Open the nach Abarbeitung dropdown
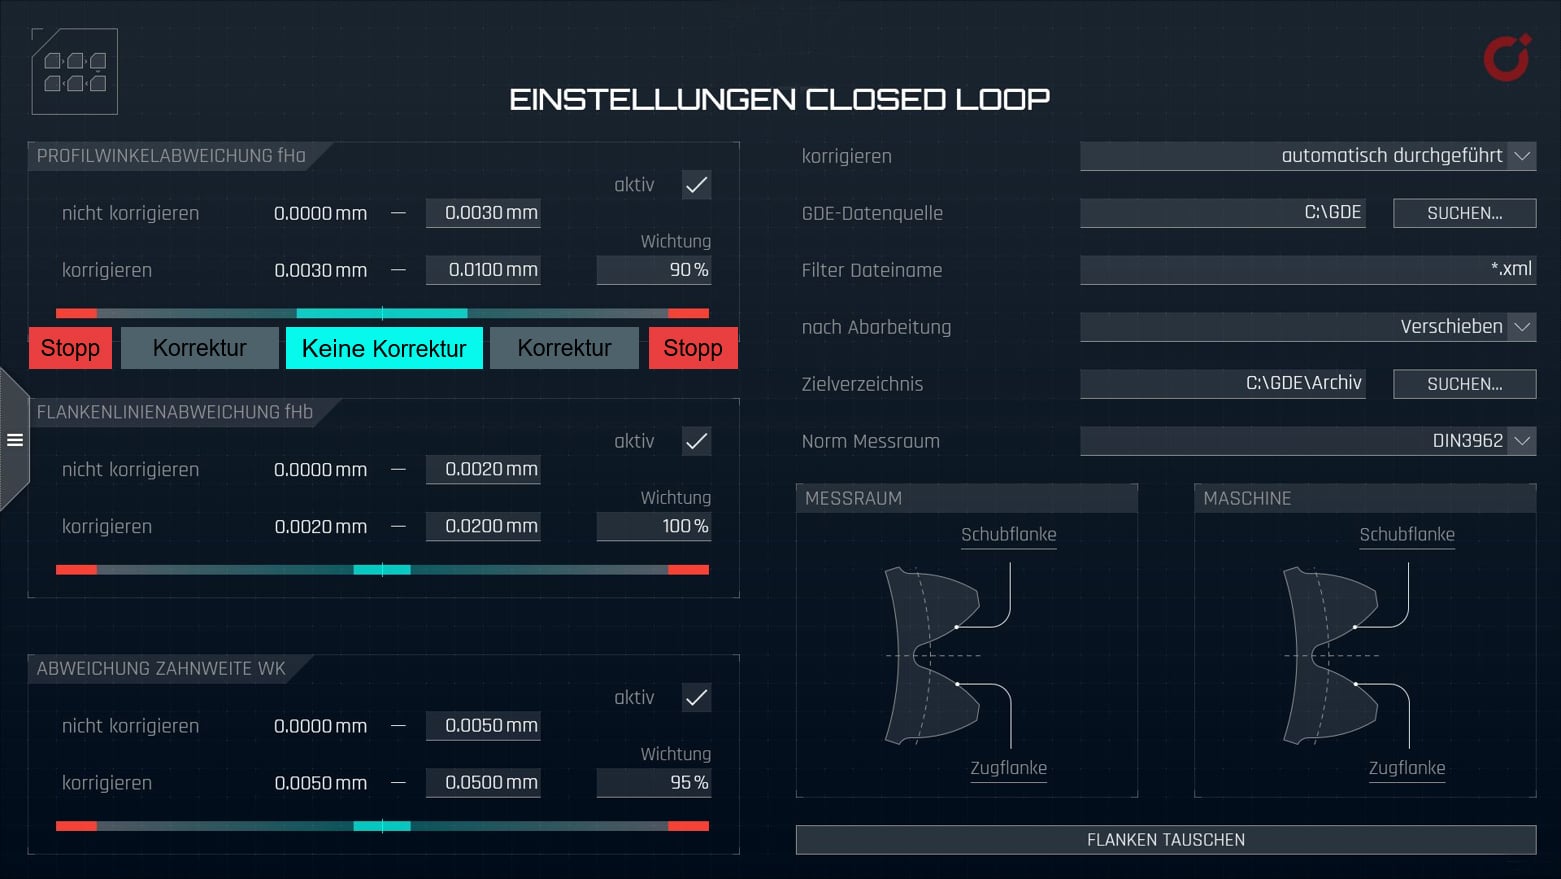Image resolution: width=1561 pixels, height=879 pixels. (x=1307, y=327)
